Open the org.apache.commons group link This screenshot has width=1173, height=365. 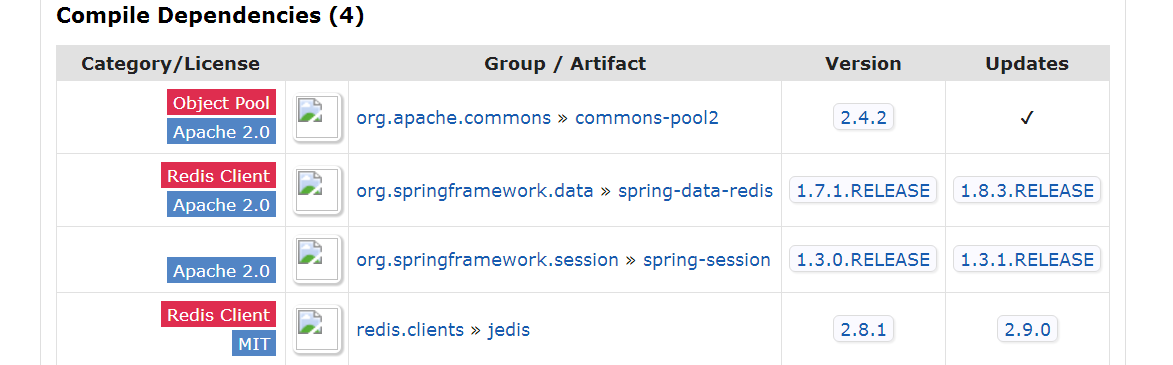pyautogui.click(x=453, y=117)
